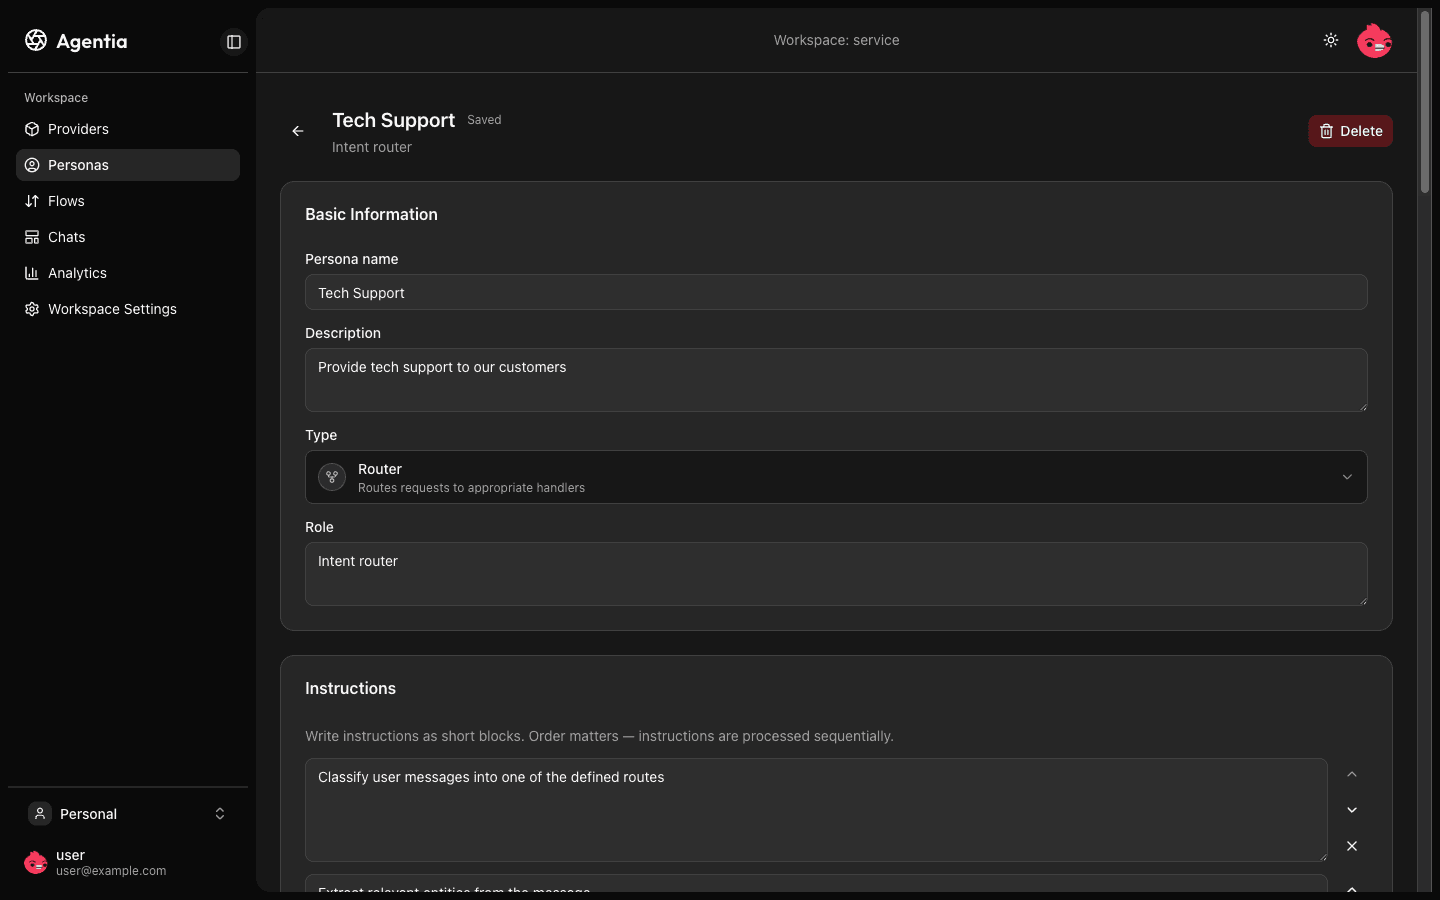Click the Agentia logo icon

[36, 40]
